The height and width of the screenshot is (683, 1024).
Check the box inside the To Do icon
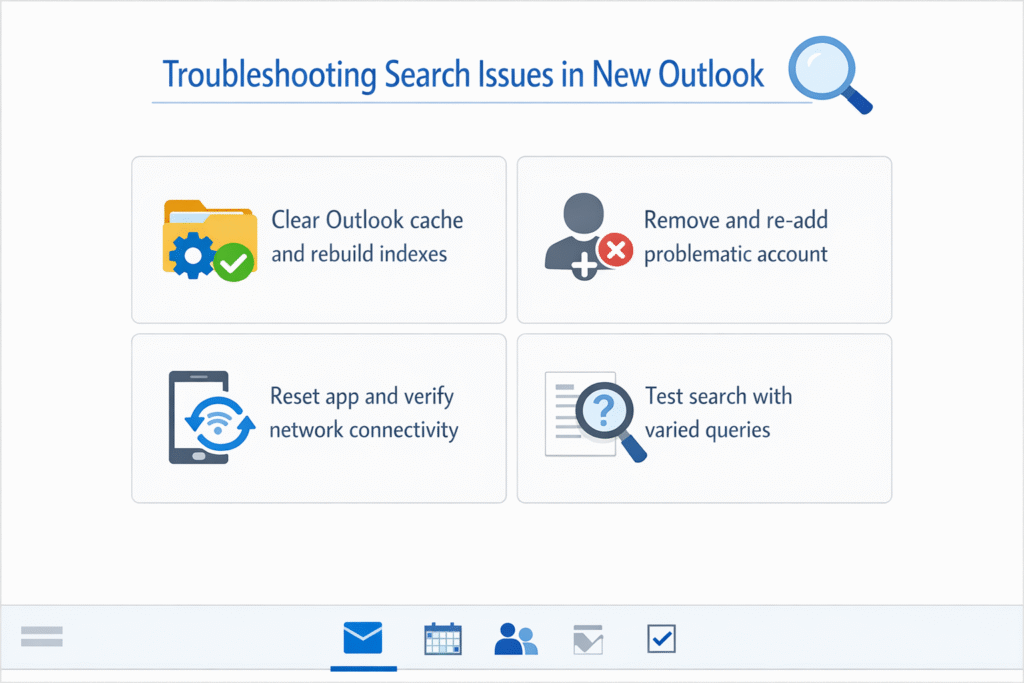point(661,638)
